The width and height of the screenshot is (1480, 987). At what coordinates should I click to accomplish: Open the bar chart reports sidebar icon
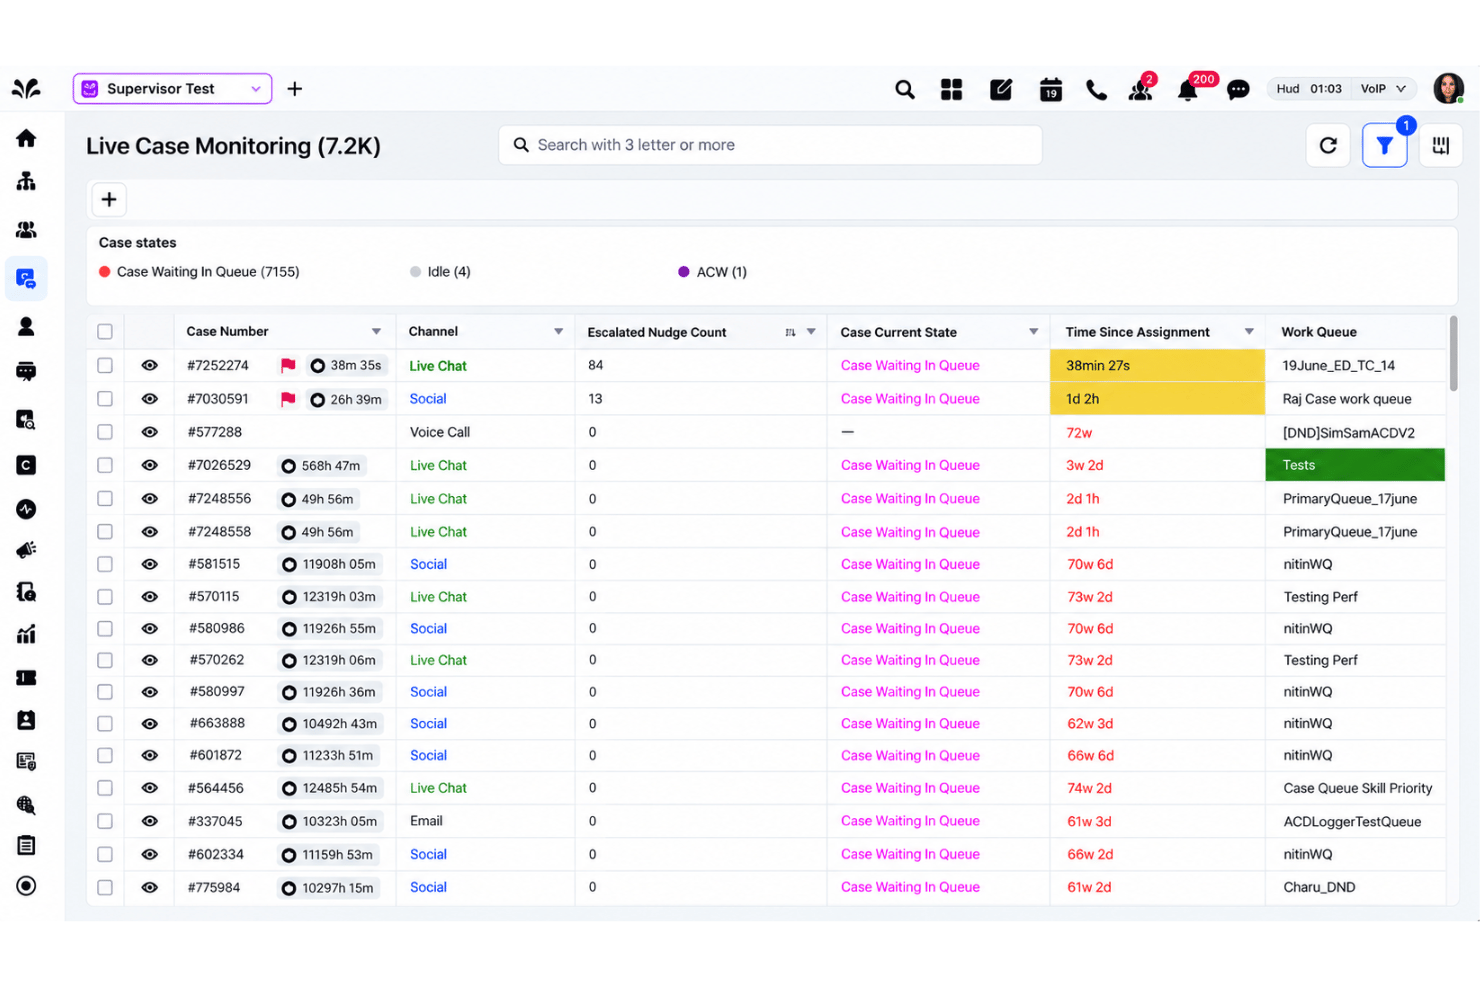26,634
